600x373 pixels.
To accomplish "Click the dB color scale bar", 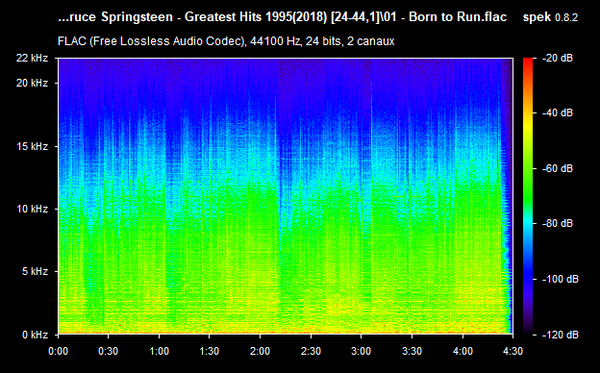I will (x=528, y=197).
